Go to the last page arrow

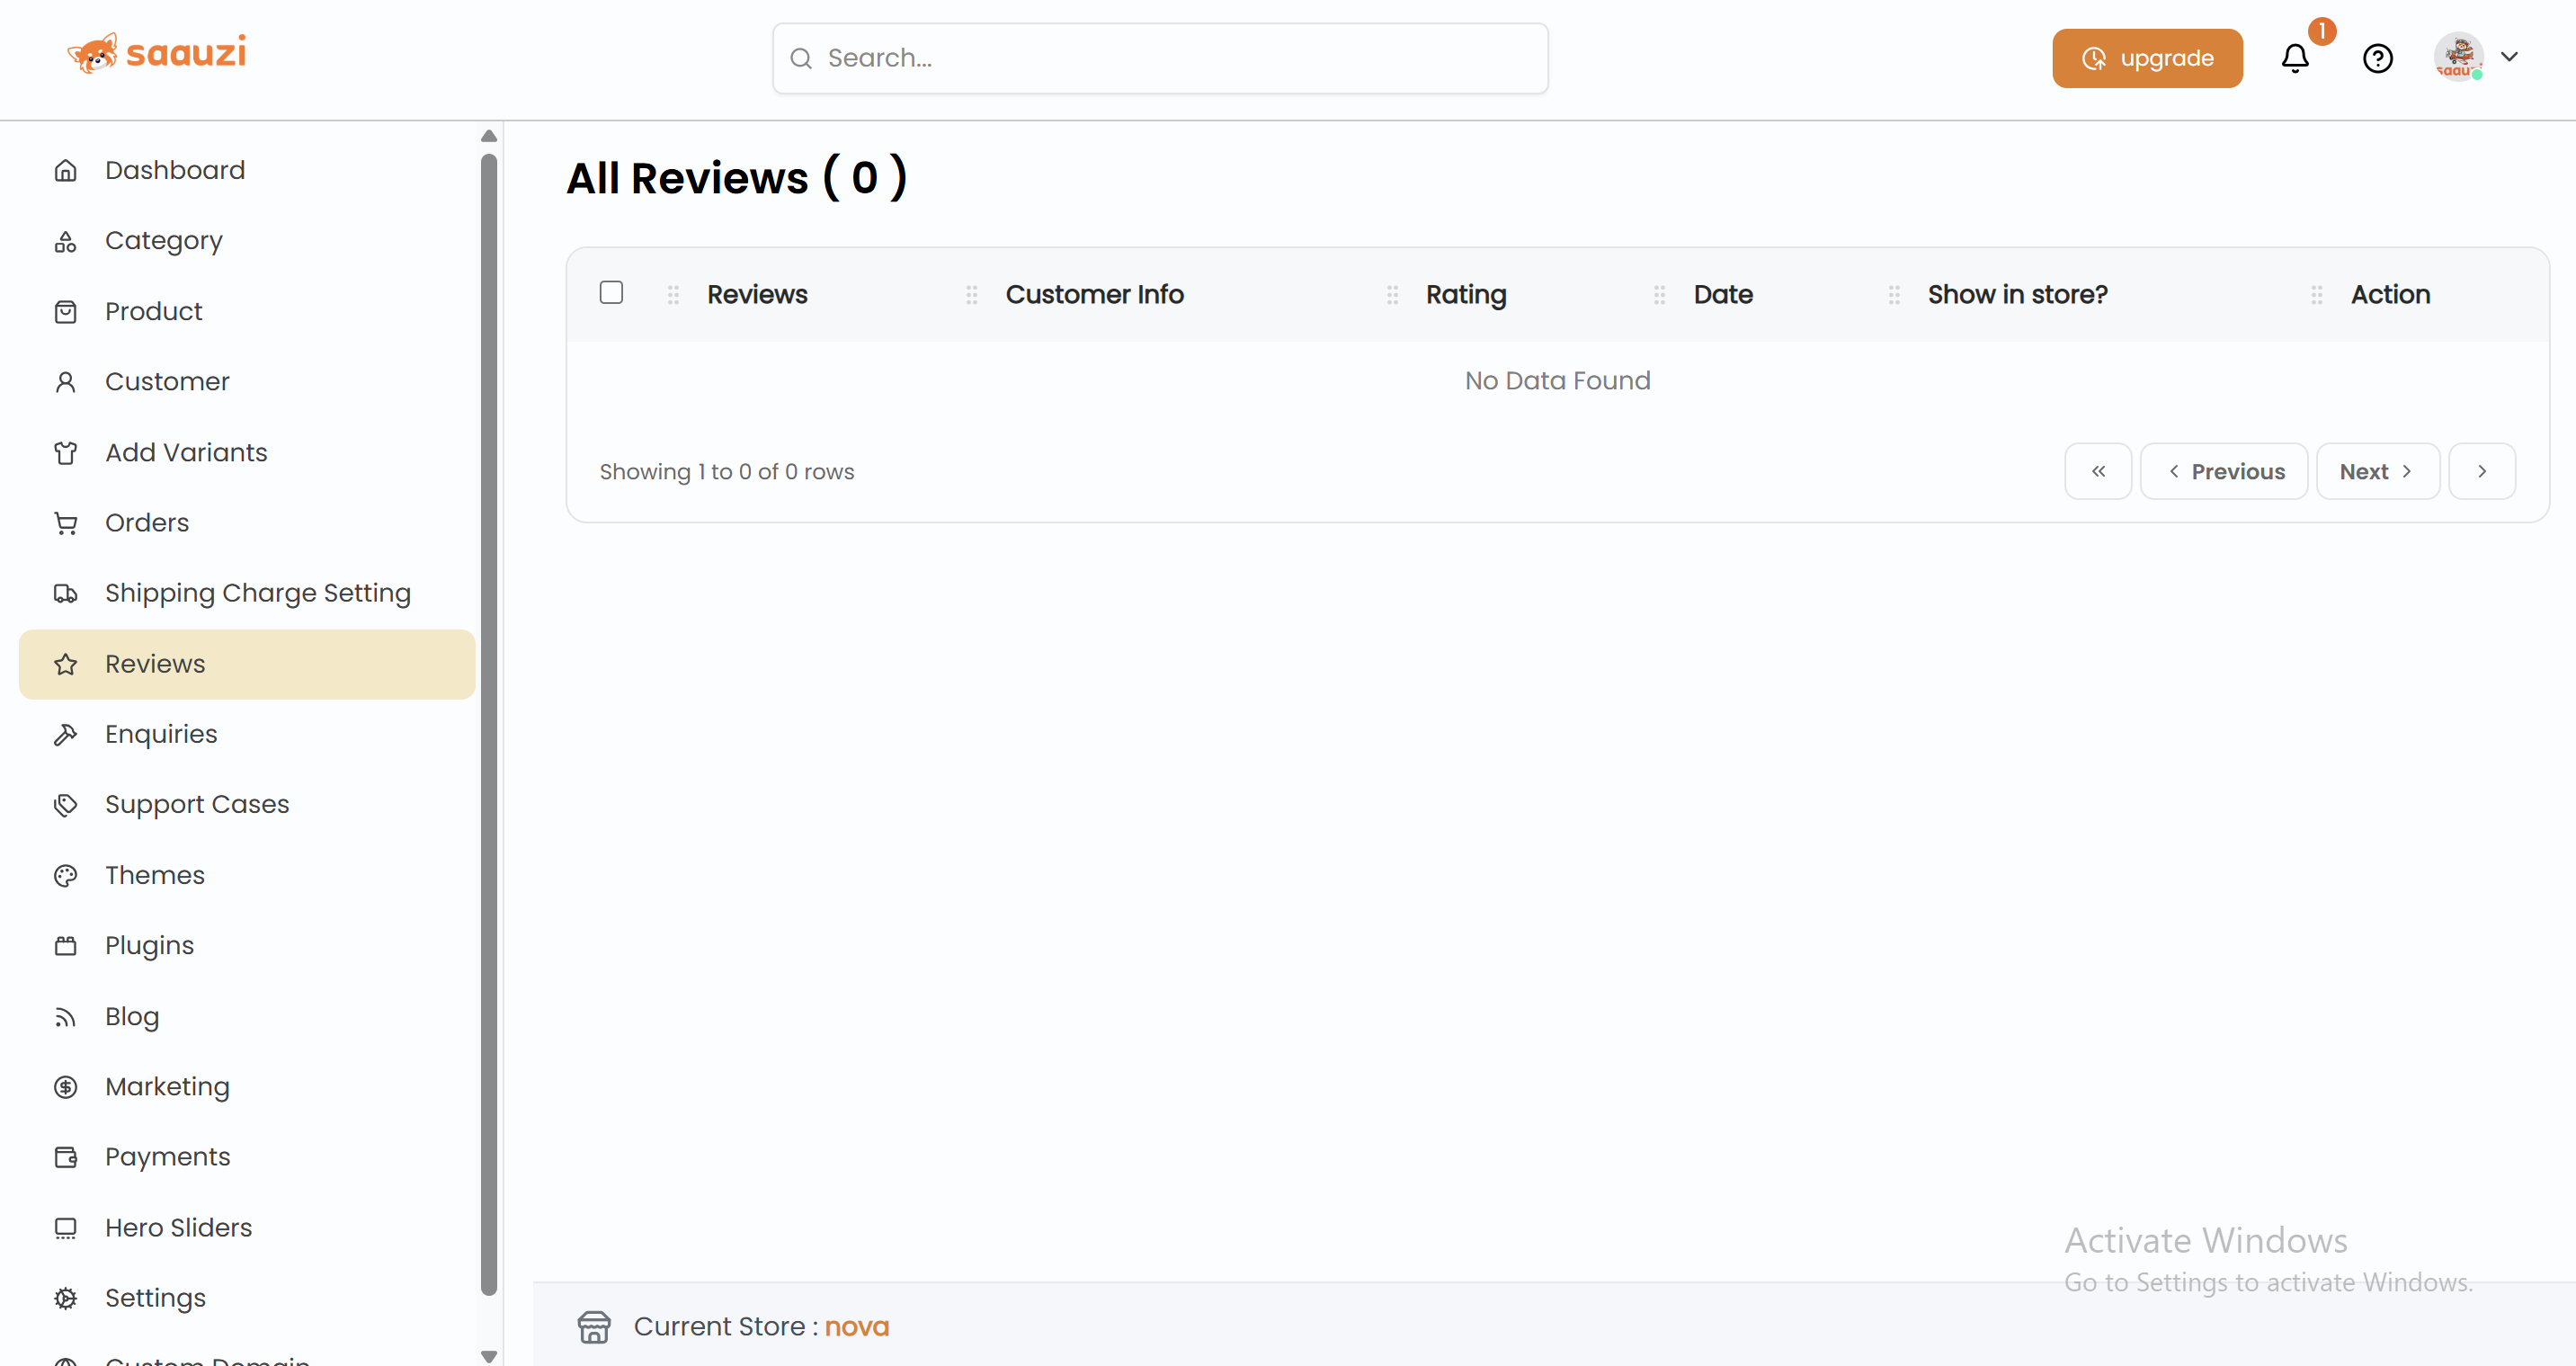pos(2481,471)
